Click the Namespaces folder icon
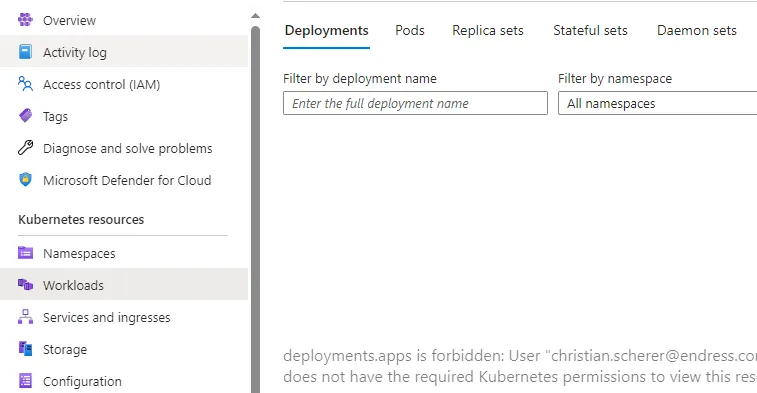Screen dimensions: 757x393 (x=25, y=253)
